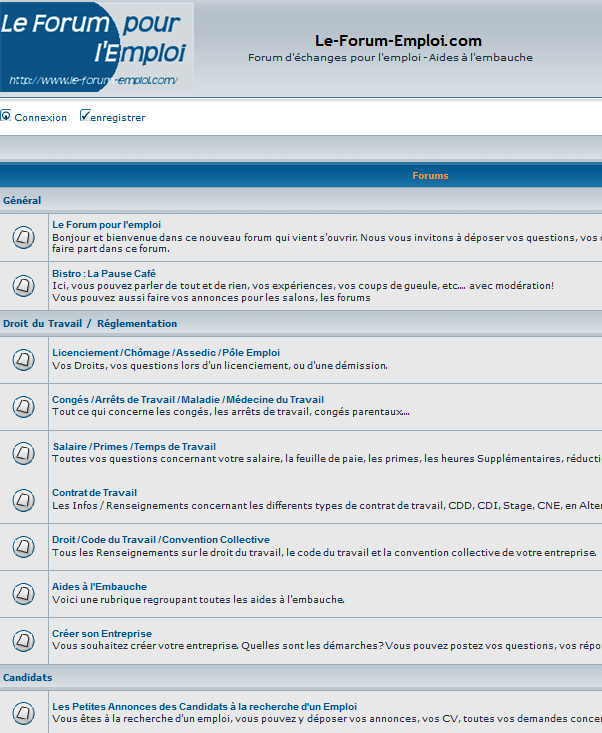Open the Contrat de Travail forum
The width and height of the screenshot is (602, 733).
coord(95,493)
